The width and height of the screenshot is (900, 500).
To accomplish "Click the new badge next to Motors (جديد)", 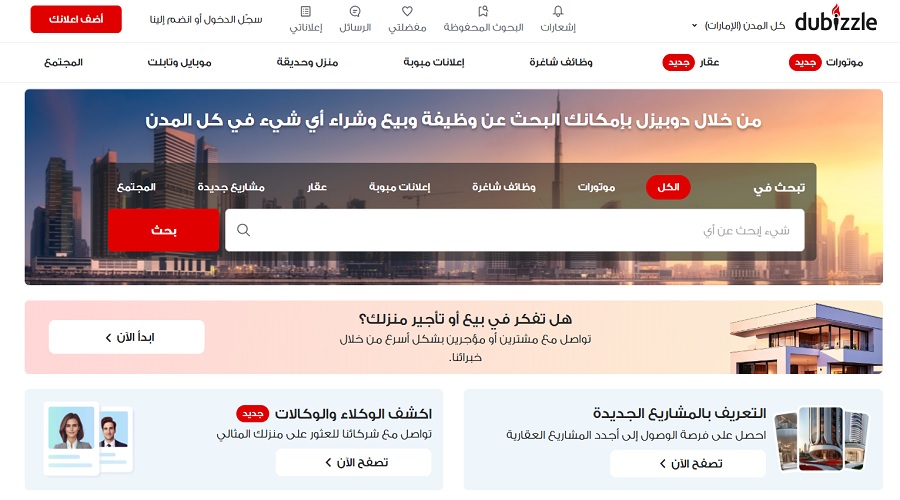I will click(x=805, y=62).
